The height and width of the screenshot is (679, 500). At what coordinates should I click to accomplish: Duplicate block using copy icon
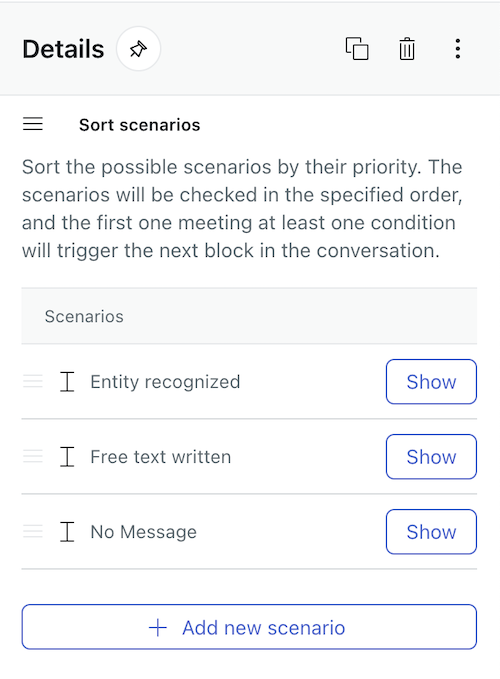(x=357, y=48)
